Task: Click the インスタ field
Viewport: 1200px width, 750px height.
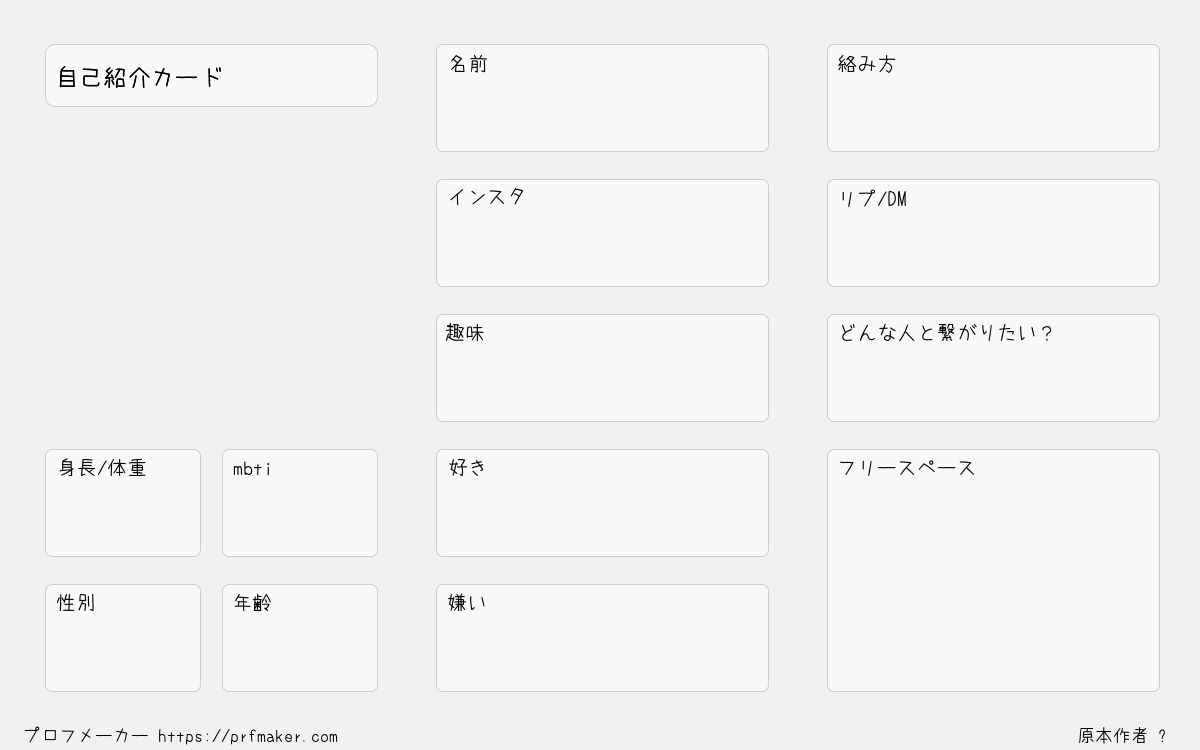Action: [x=602, y=233]
